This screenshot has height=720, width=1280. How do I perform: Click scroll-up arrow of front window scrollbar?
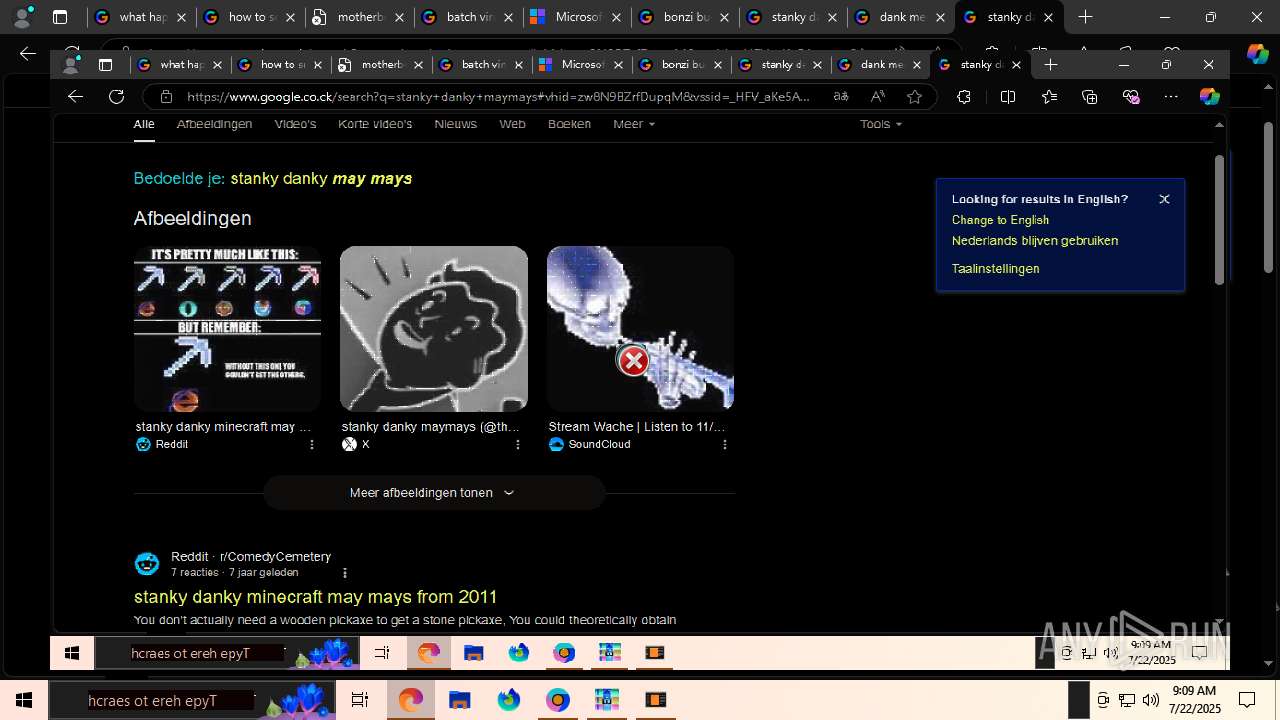(x=1219, y=124)
